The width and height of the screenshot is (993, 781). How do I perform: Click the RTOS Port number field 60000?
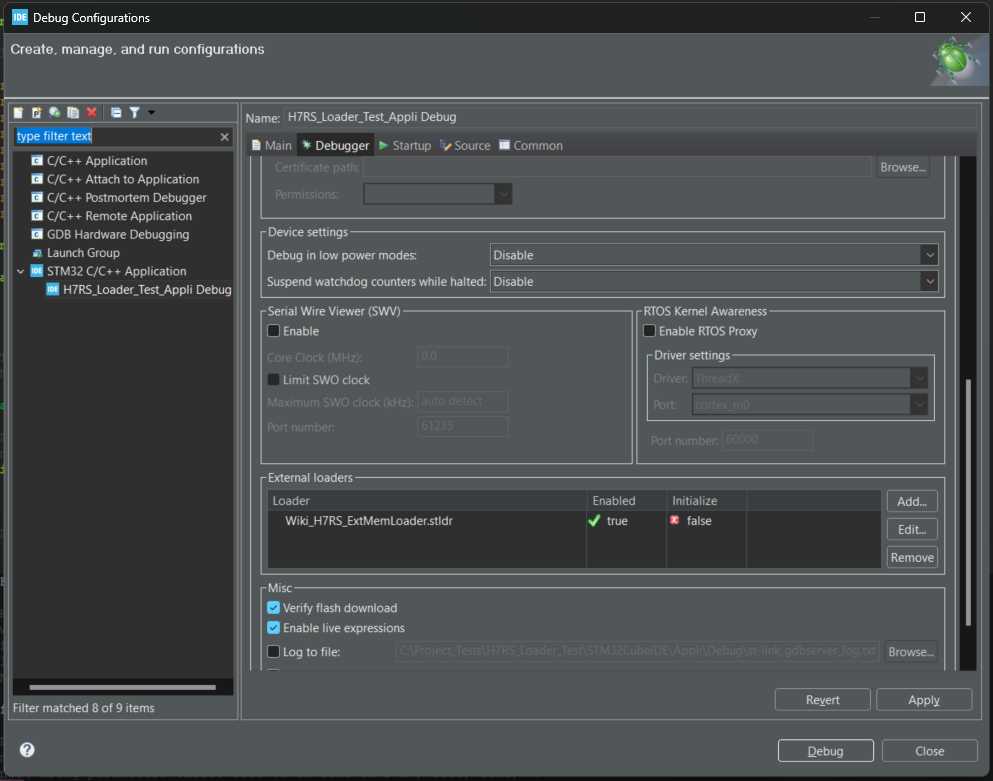point(767,440)
